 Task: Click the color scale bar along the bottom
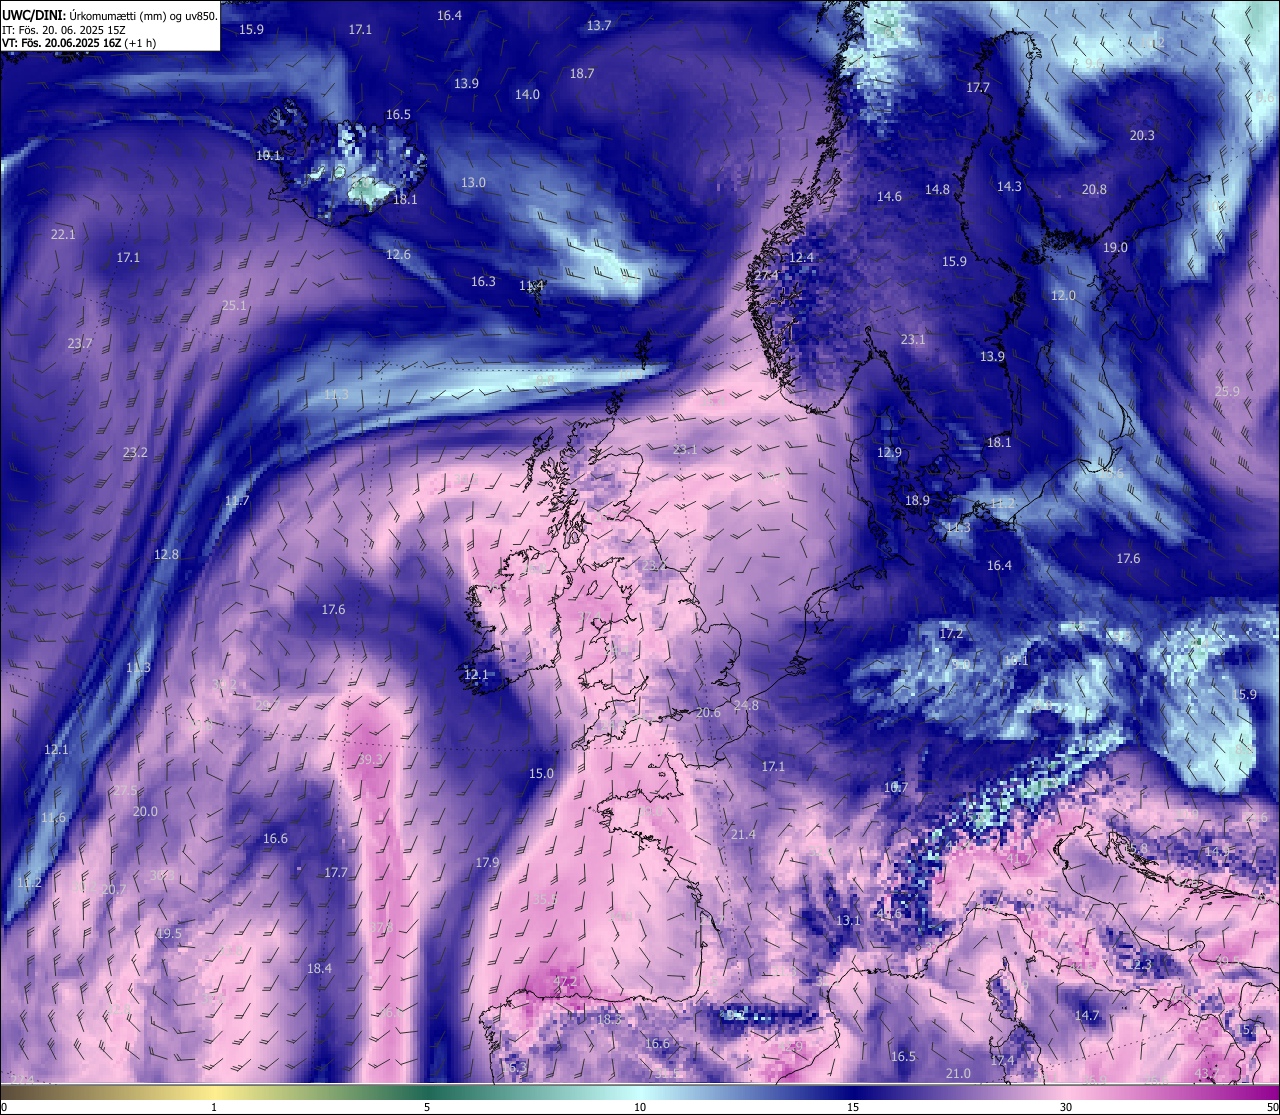click(640, 1092)
